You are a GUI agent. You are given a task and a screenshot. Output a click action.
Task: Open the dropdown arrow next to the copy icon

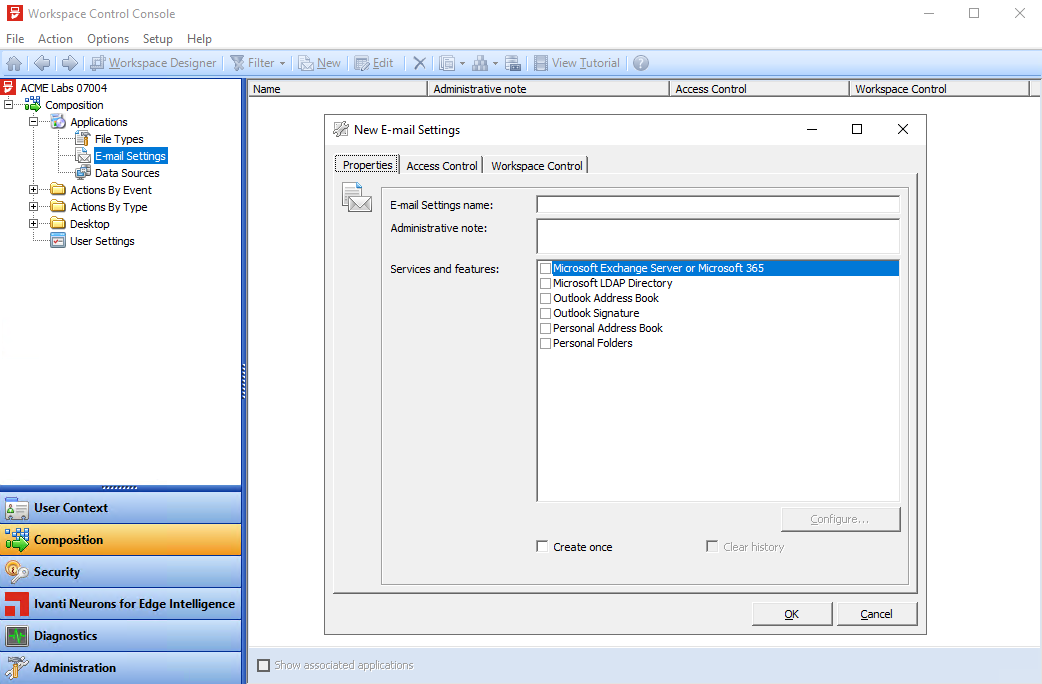click(463, 63)
